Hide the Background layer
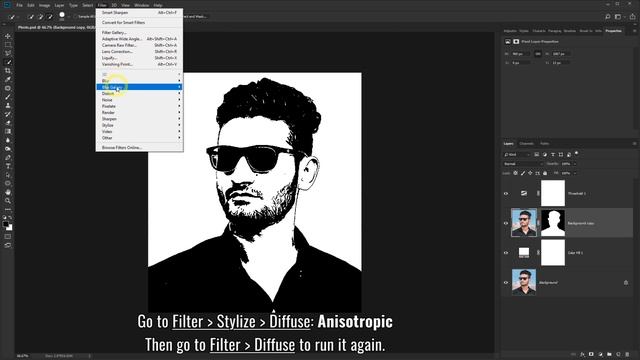Viewport: 640px width, 360px height. (506, 282)
